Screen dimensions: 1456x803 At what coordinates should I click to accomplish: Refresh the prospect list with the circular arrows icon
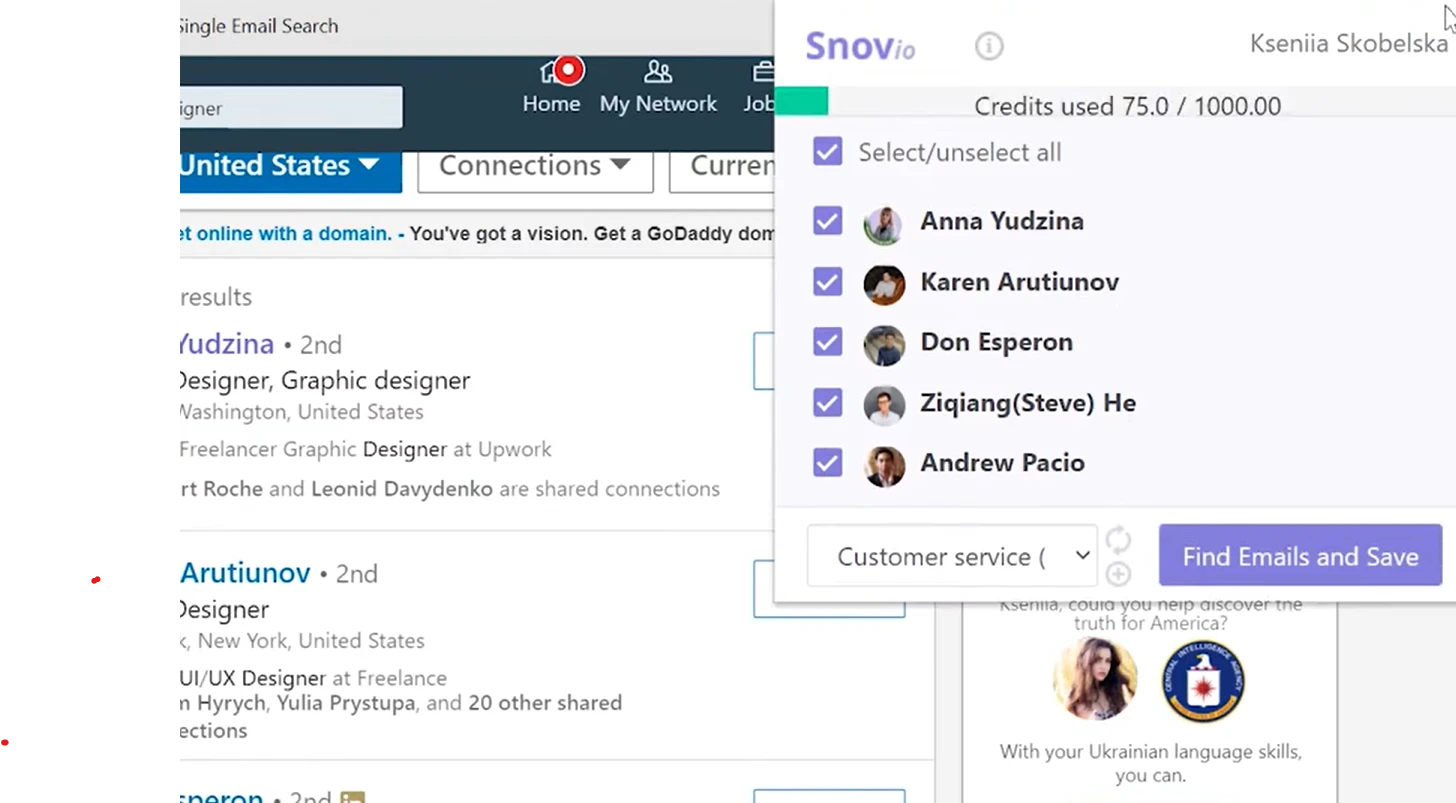point(1118,540)
